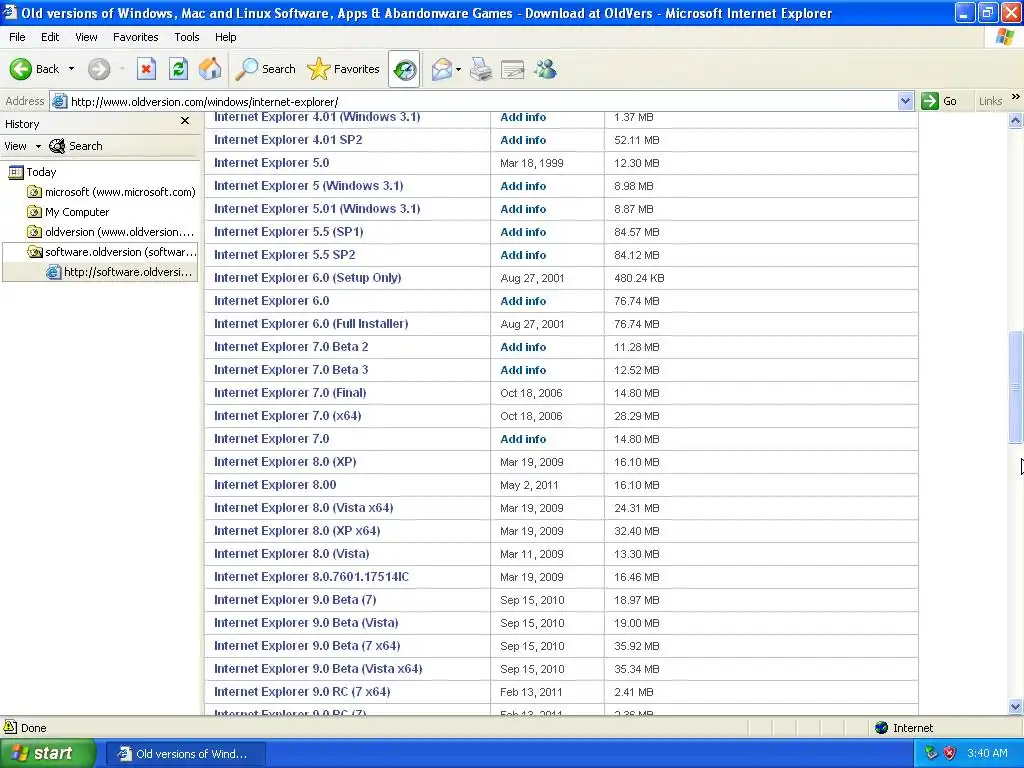Viewport: 1024px width, 768px height.
Task: Click the address bar URL field
Action: click(483, 101)
